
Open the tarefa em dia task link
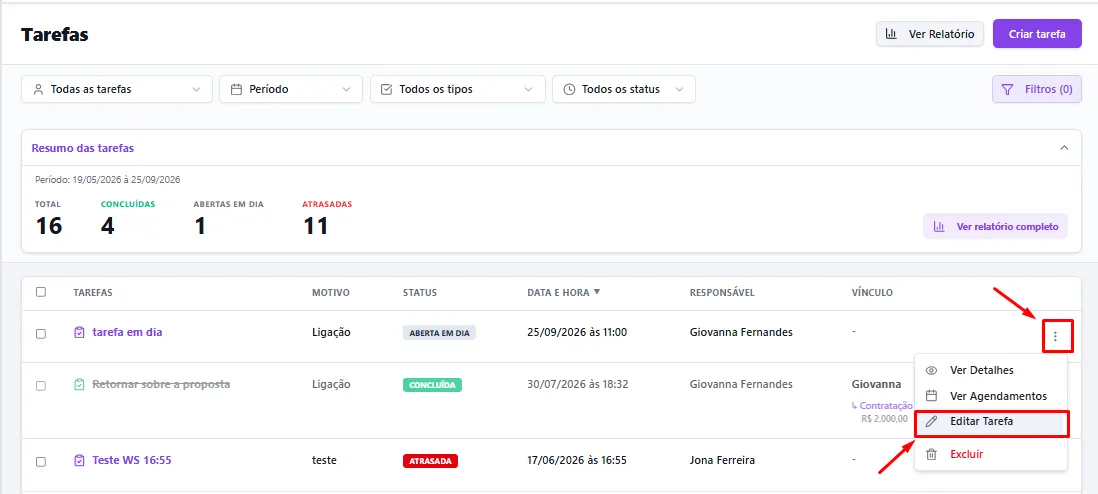pyautogui.click(x=127, y=333)
